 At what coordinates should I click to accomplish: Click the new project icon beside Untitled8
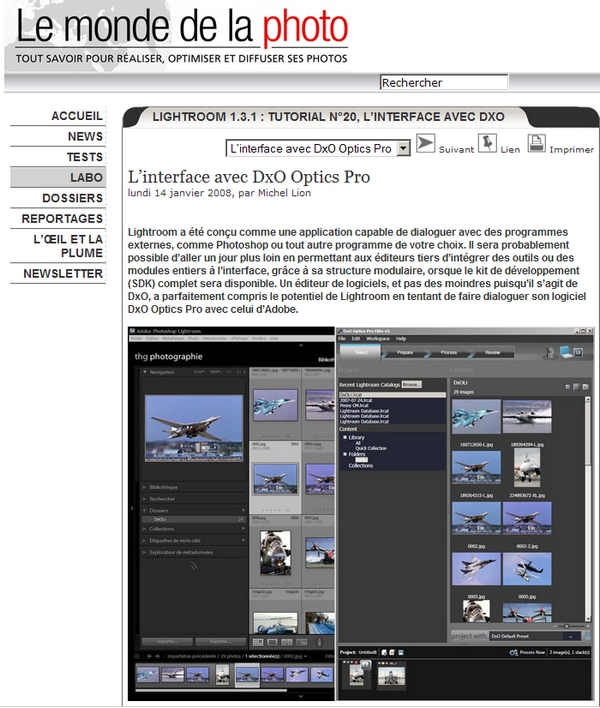pos(384,652)
